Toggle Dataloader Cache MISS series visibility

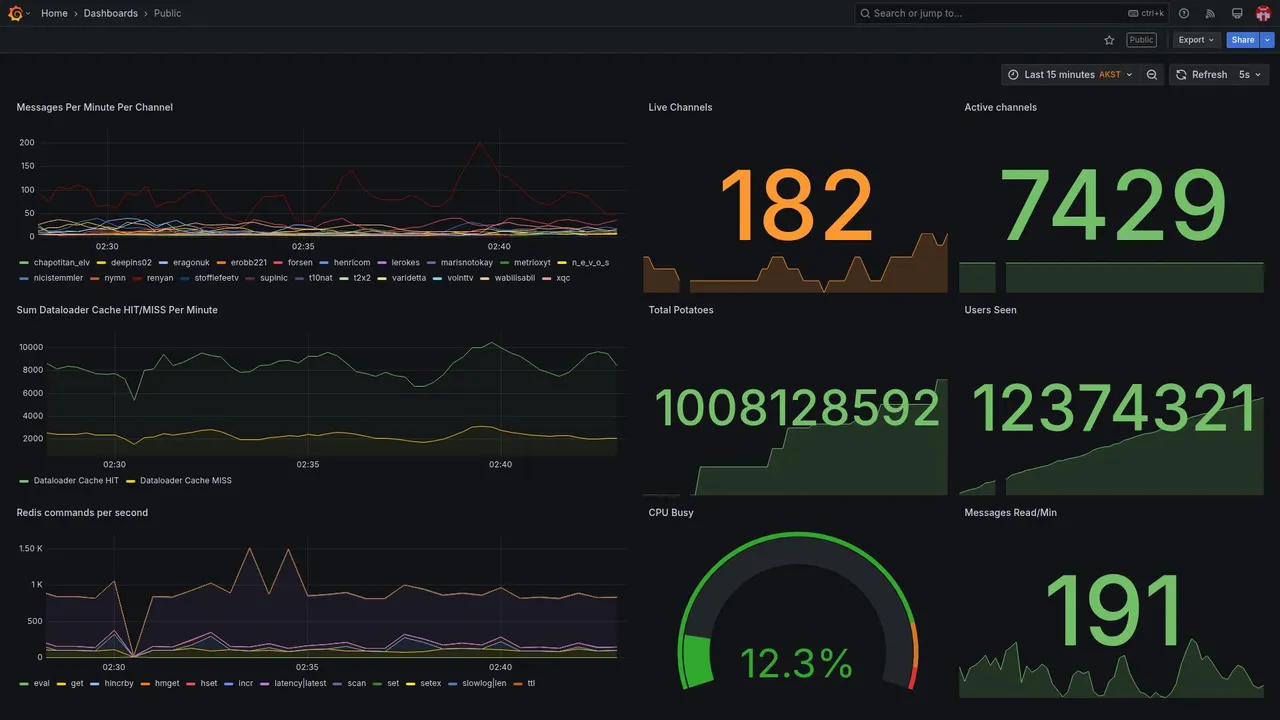(178, 481)
